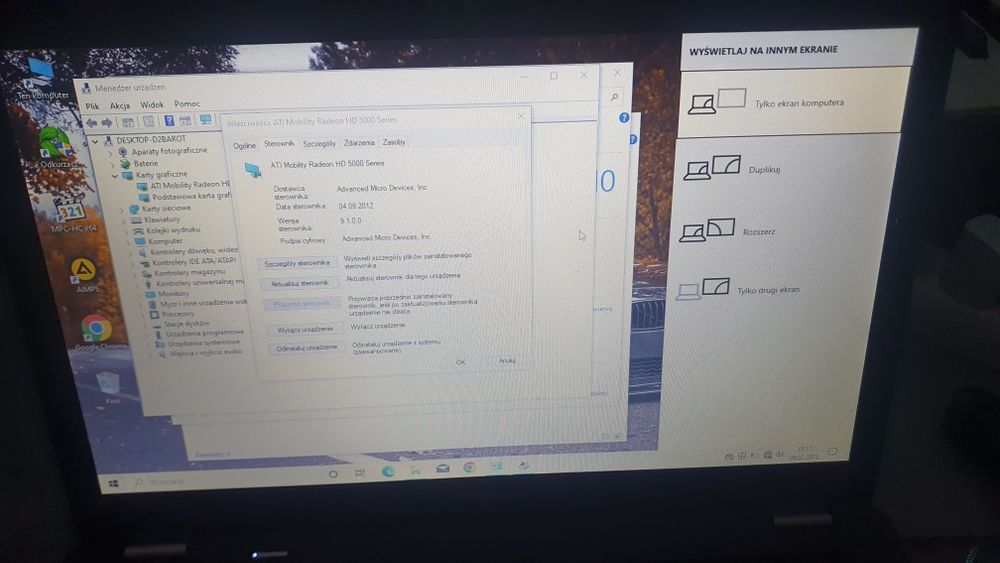The height and width of the screenshot is (563, 1000).
Task: Open the Pomoc menu
Action: pos(187,103)
